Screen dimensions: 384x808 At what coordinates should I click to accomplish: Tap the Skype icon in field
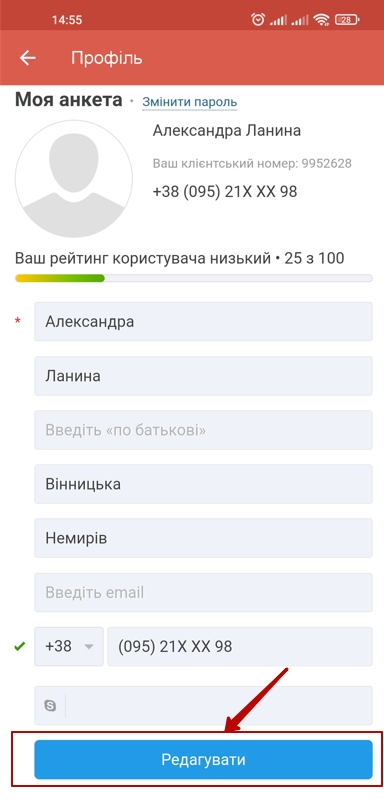pos(51,705)
